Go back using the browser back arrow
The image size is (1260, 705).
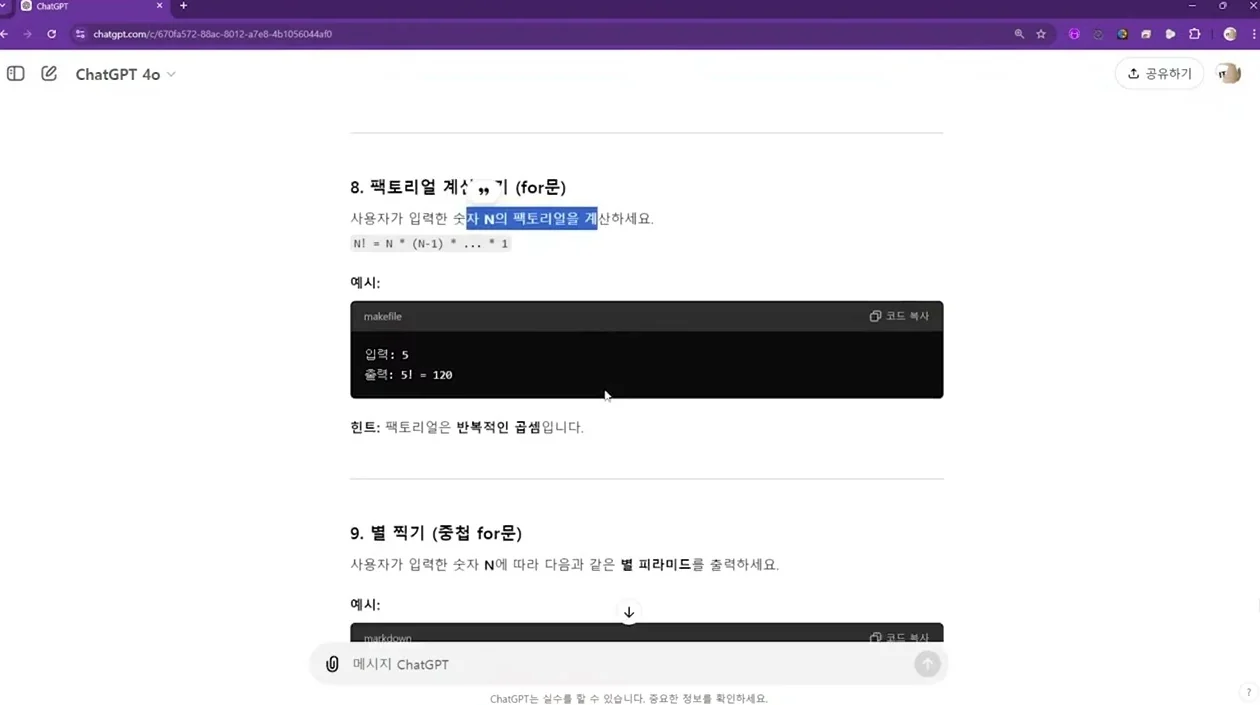(5, 34)
